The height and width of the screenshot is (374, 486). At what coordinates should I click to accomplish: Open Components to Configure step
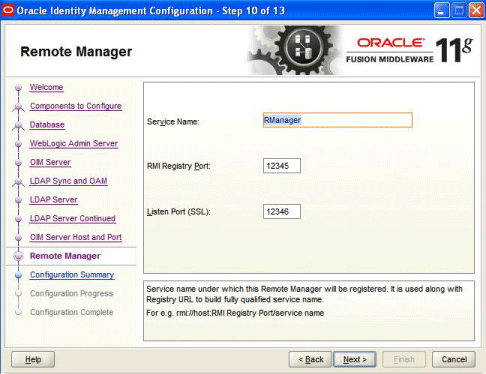pos(76,106)
